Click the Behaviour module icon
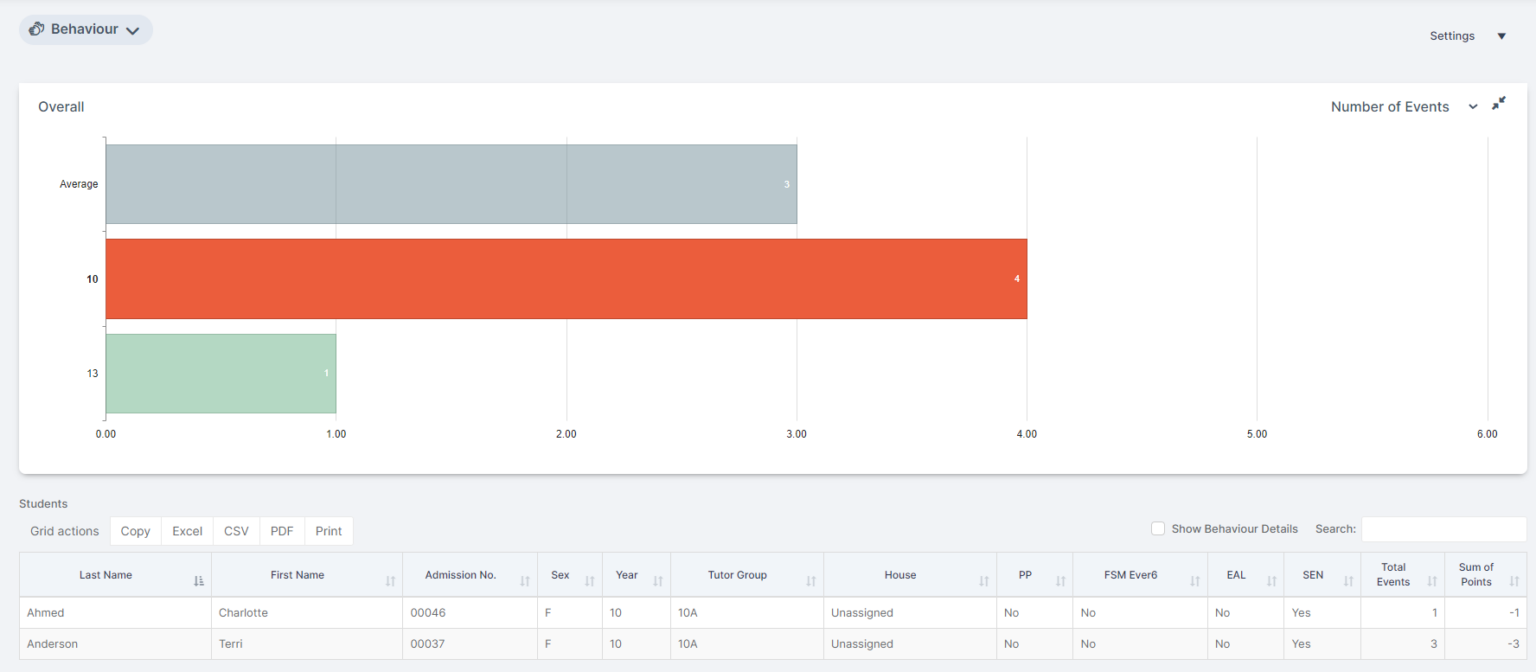Screen dimensions: 1536x672 pos(36,29)
